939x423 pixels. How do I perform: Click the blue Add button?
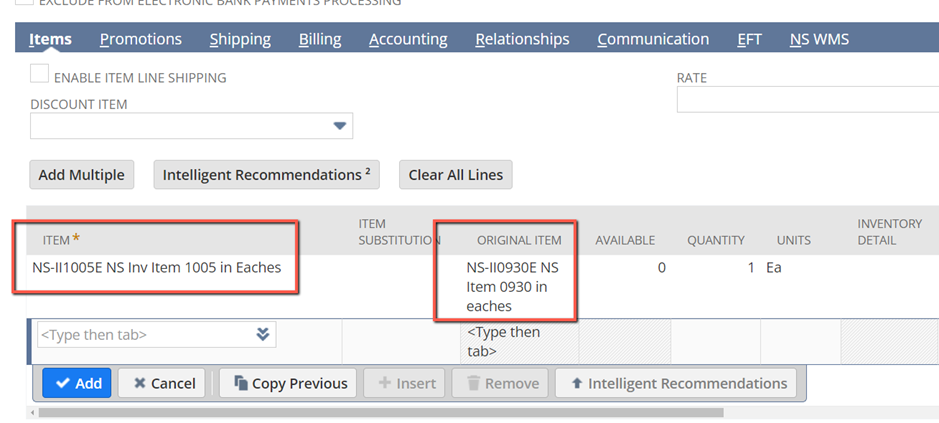point(77,383)
